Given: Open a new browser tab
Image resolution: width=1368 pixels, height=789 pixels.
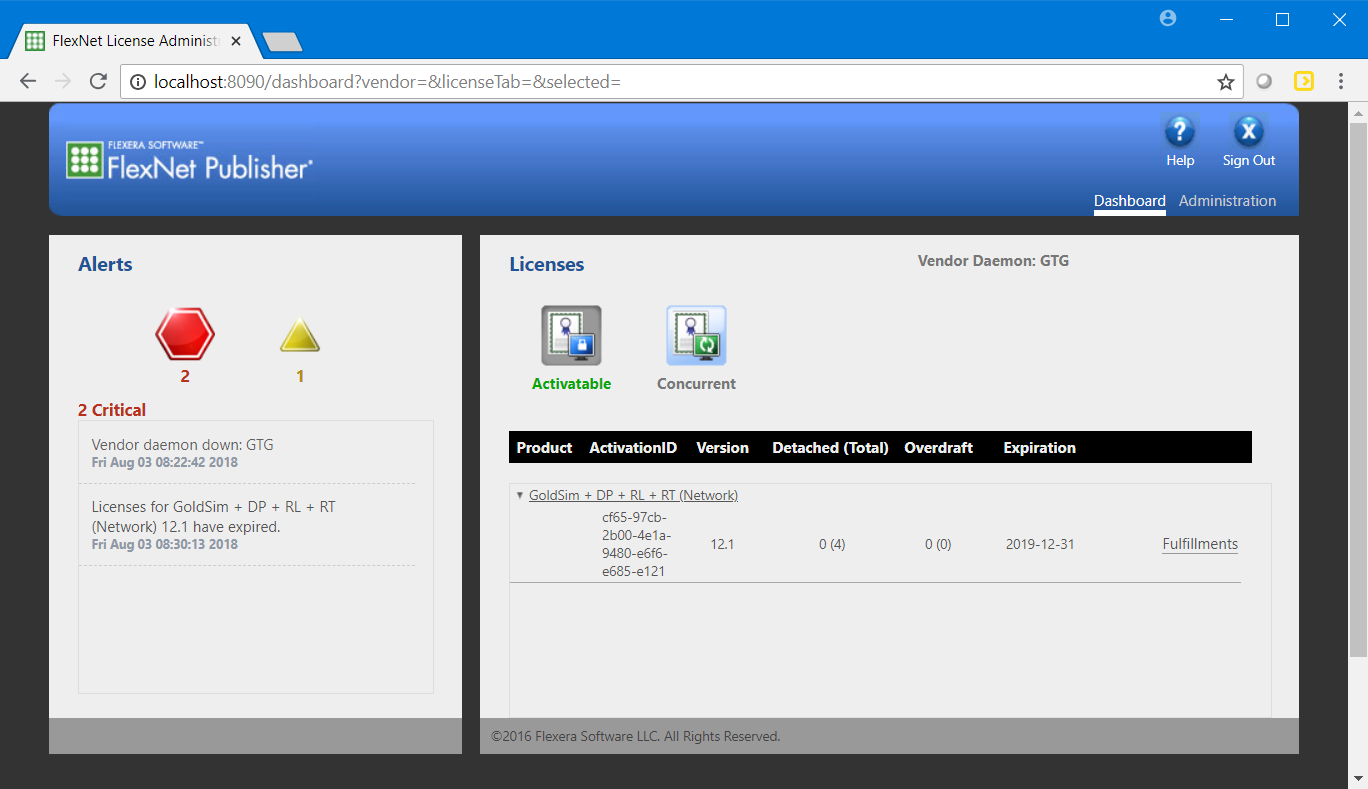Looking at the screenshot, I should click(x=282, y=42).
